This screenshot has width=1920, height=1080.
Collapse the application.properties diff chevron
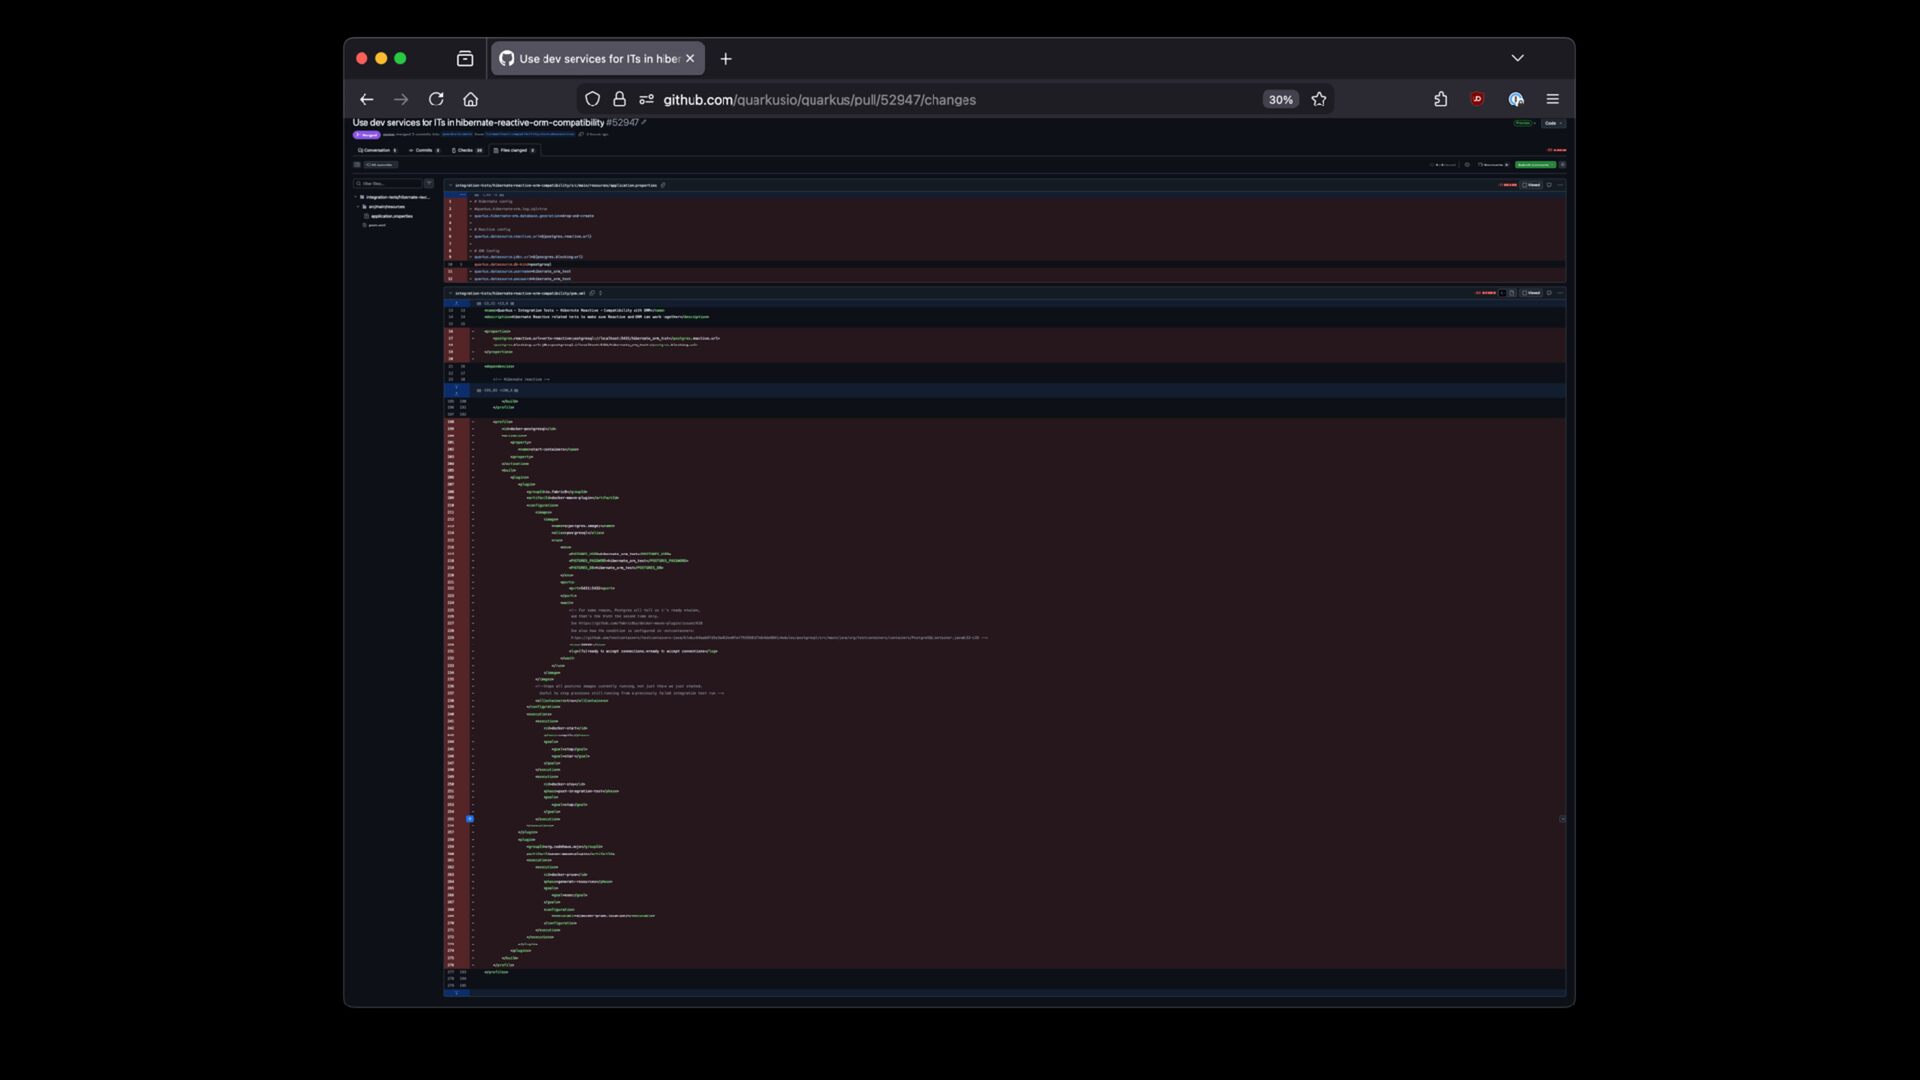coord(450,185)
